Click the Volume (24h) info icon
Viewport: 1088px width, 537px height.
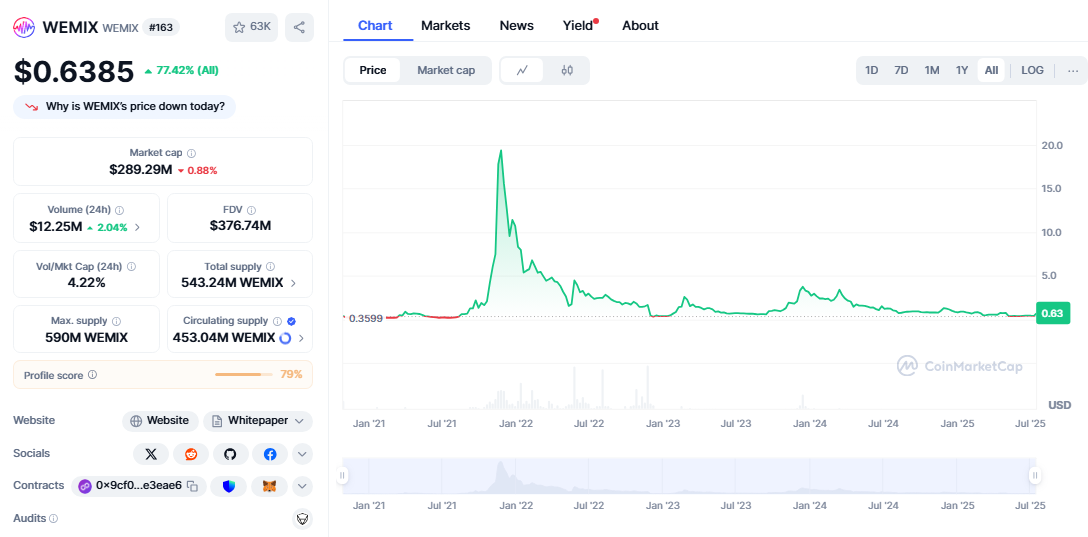[119, 210]
